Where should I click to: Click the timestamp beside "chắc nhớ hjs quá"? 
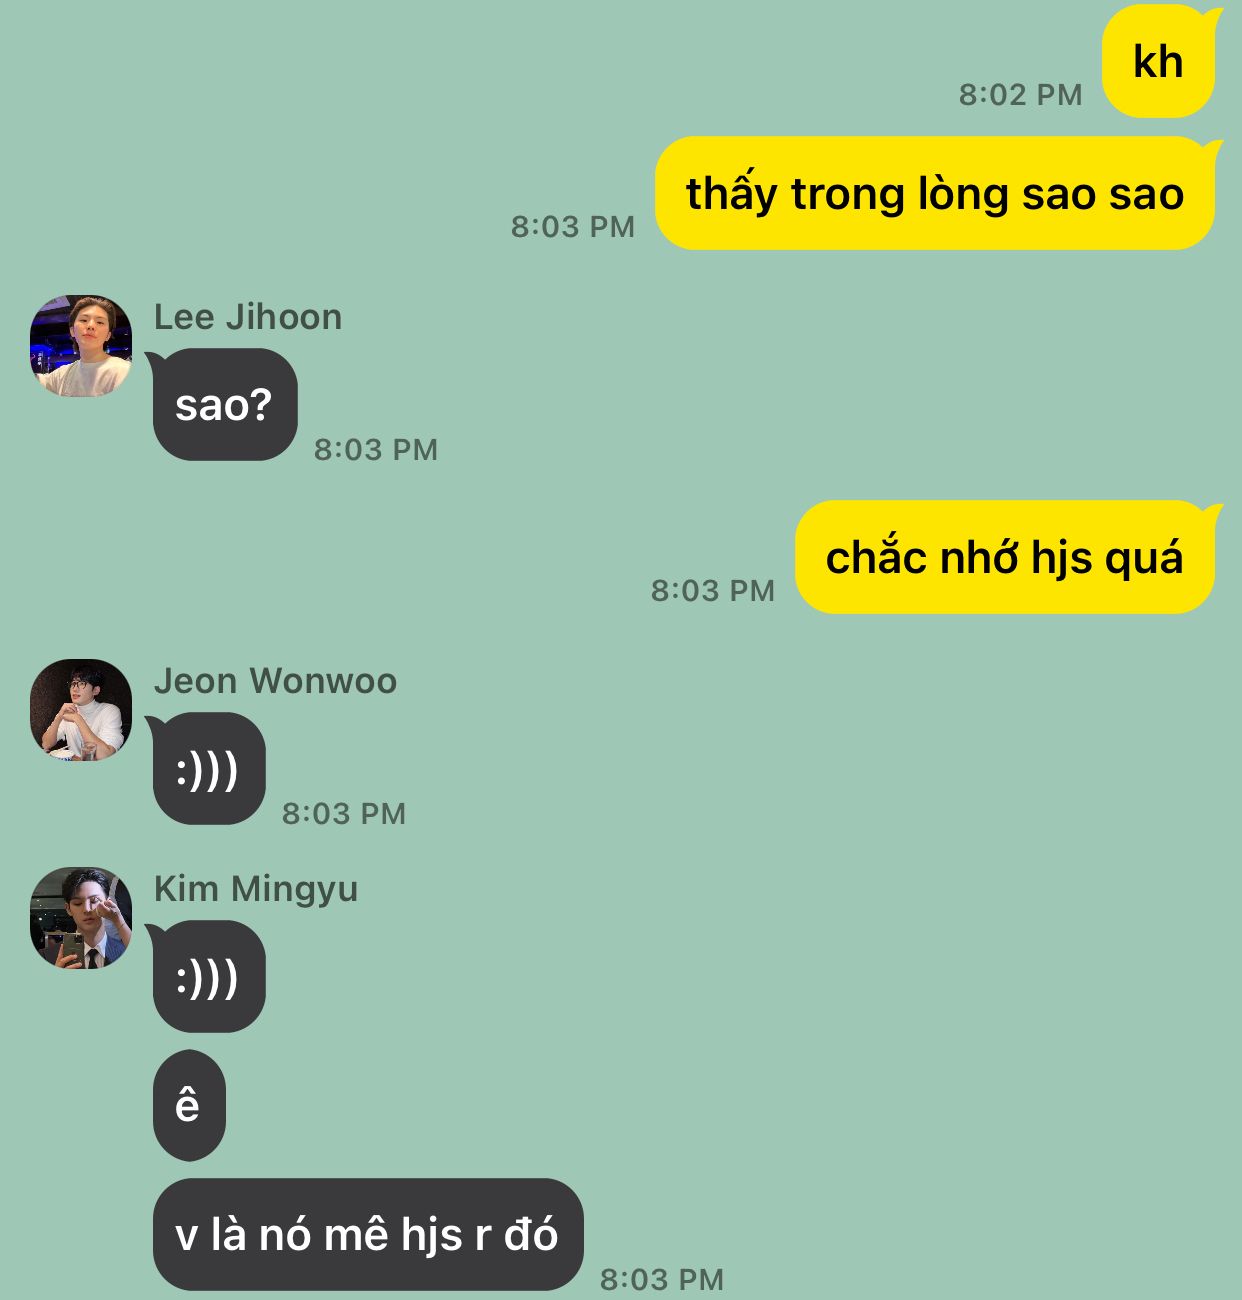(x=713, y=591)
